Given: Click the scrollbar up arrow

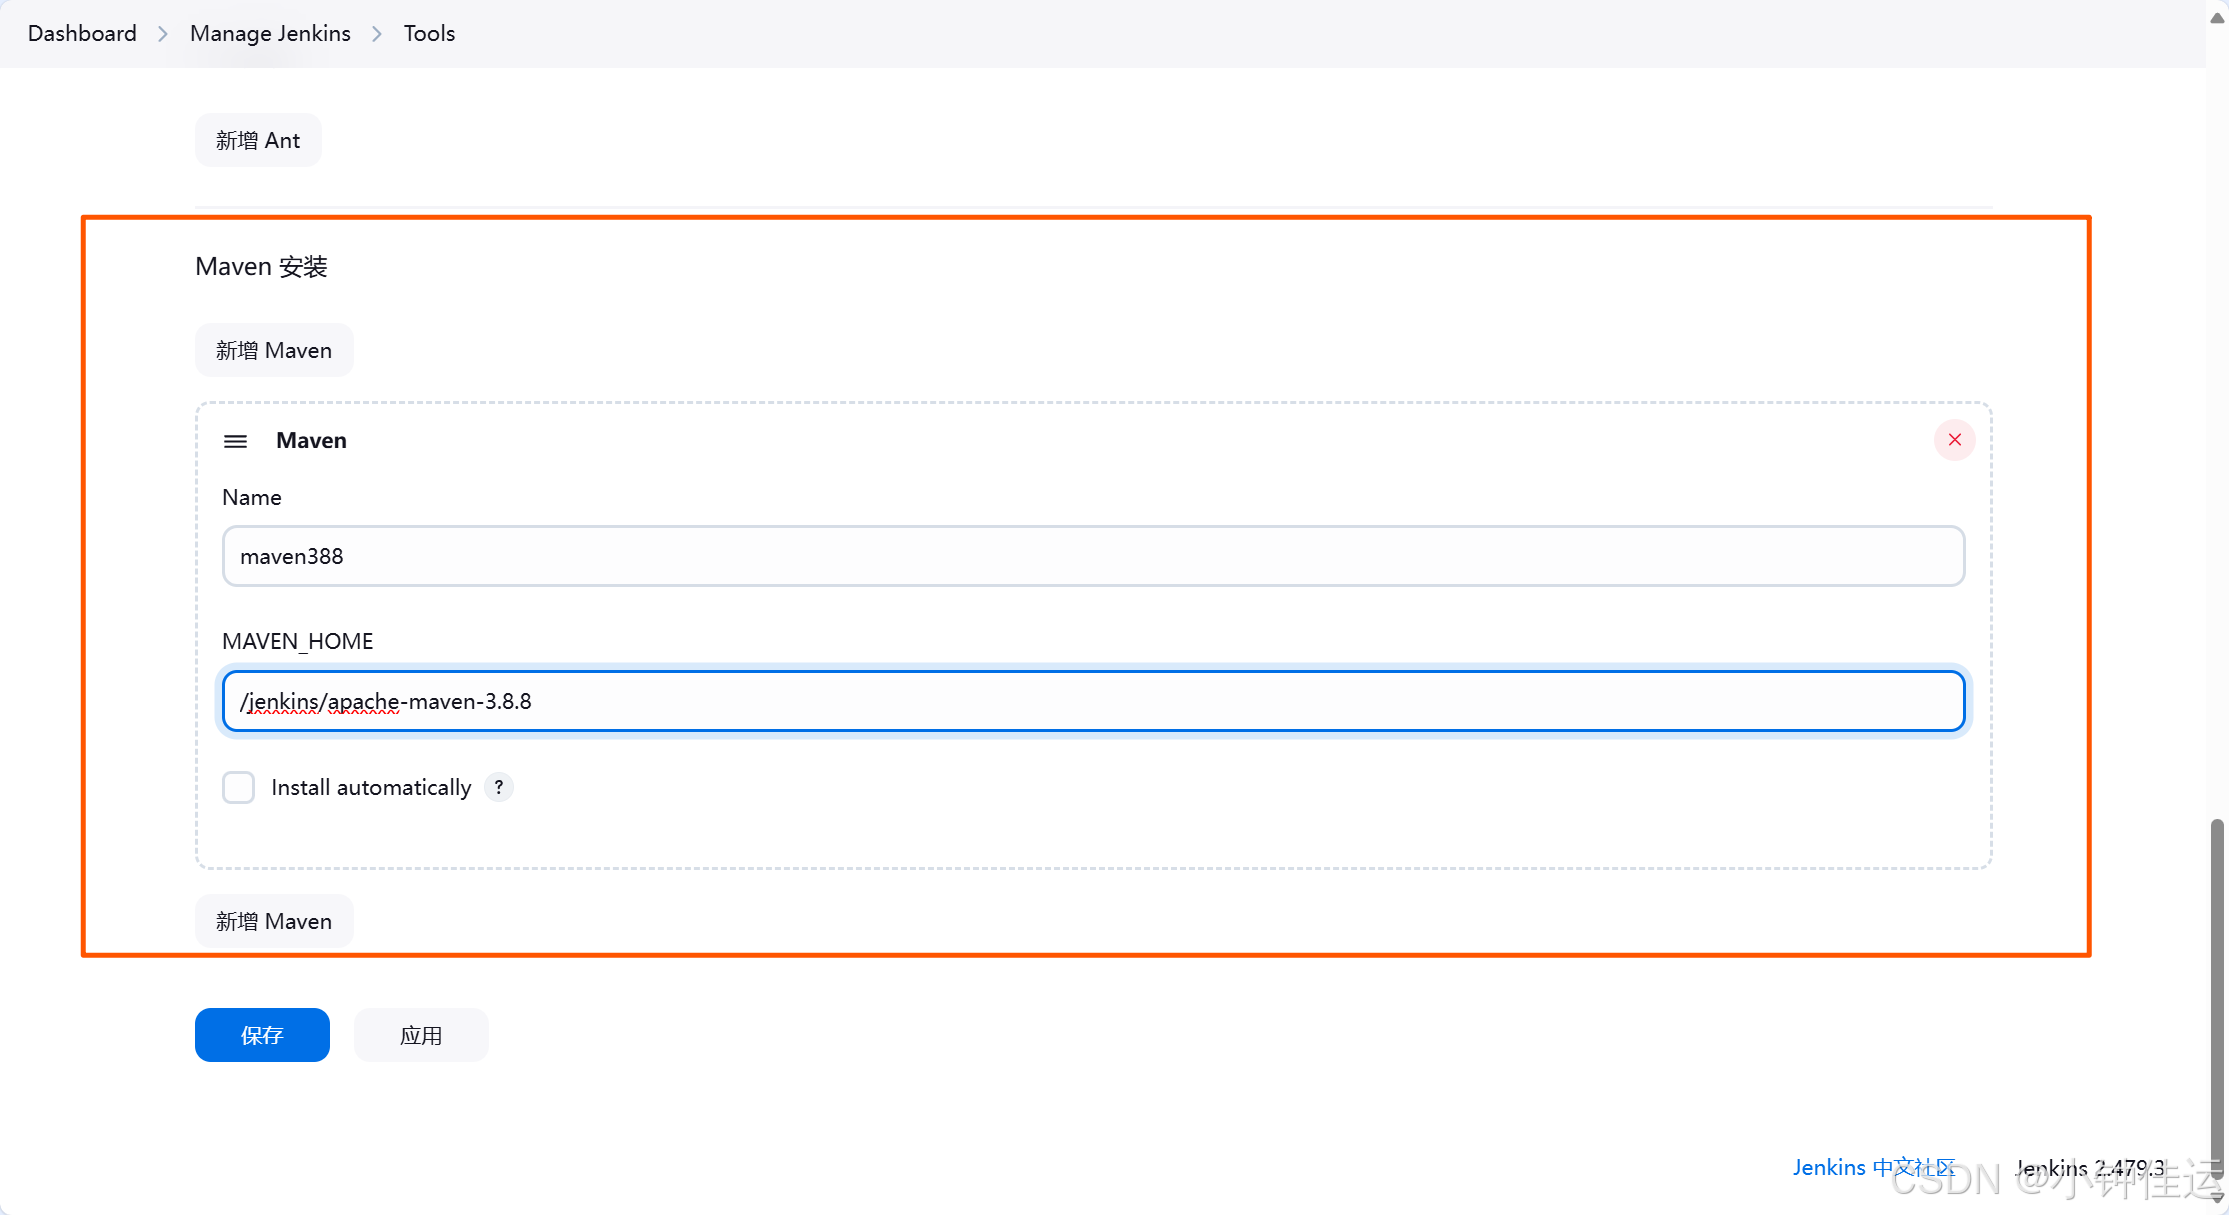Looking at the screenshot, I should (x=2217, y=17).
